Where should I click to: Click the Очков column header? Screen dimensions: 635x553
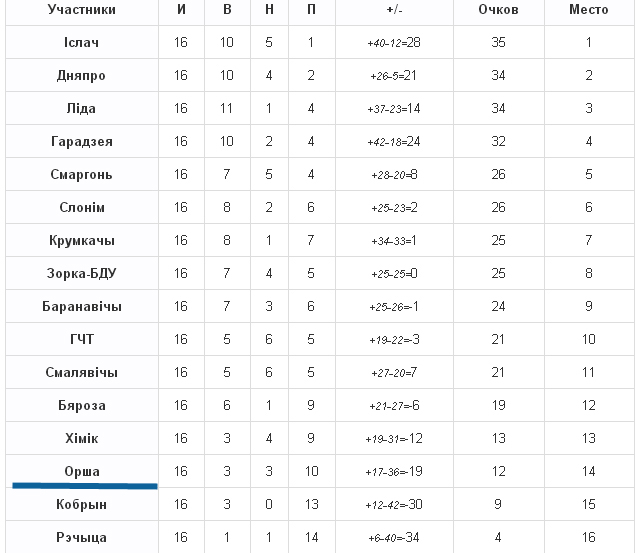[x=499, y=10]
